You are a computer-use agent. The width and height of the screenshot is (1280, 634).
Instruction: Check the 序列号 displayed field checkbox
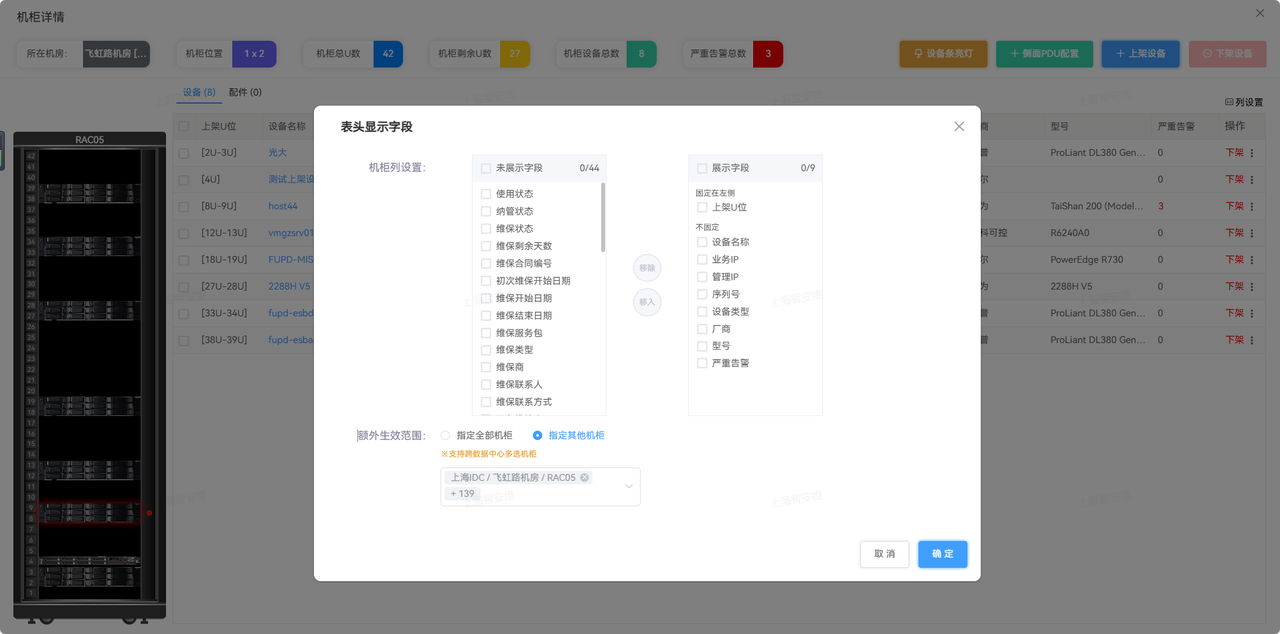coord(702,294)
